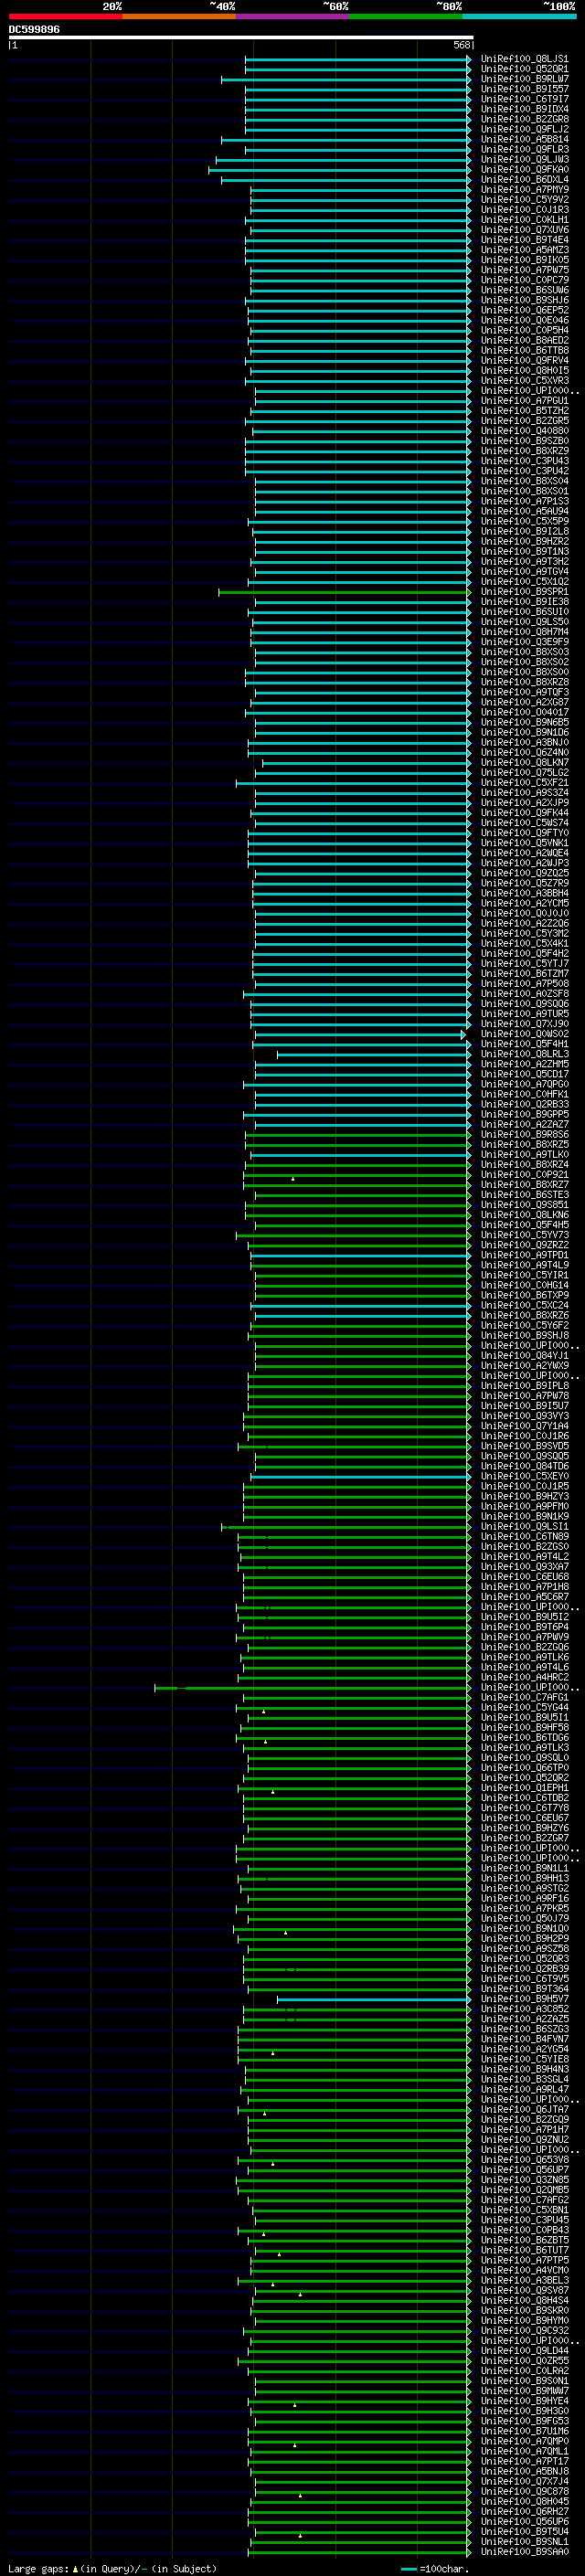Select the UniRef100_B2ZGR8 label
The height and width of the screenshot is (2576, 585).
[x=525, y=119]
